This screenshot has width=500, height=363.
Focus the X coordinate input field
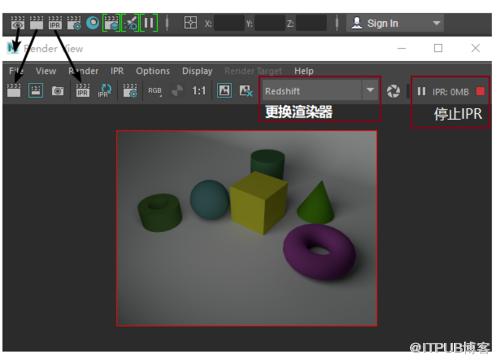(x=229, y=23)
